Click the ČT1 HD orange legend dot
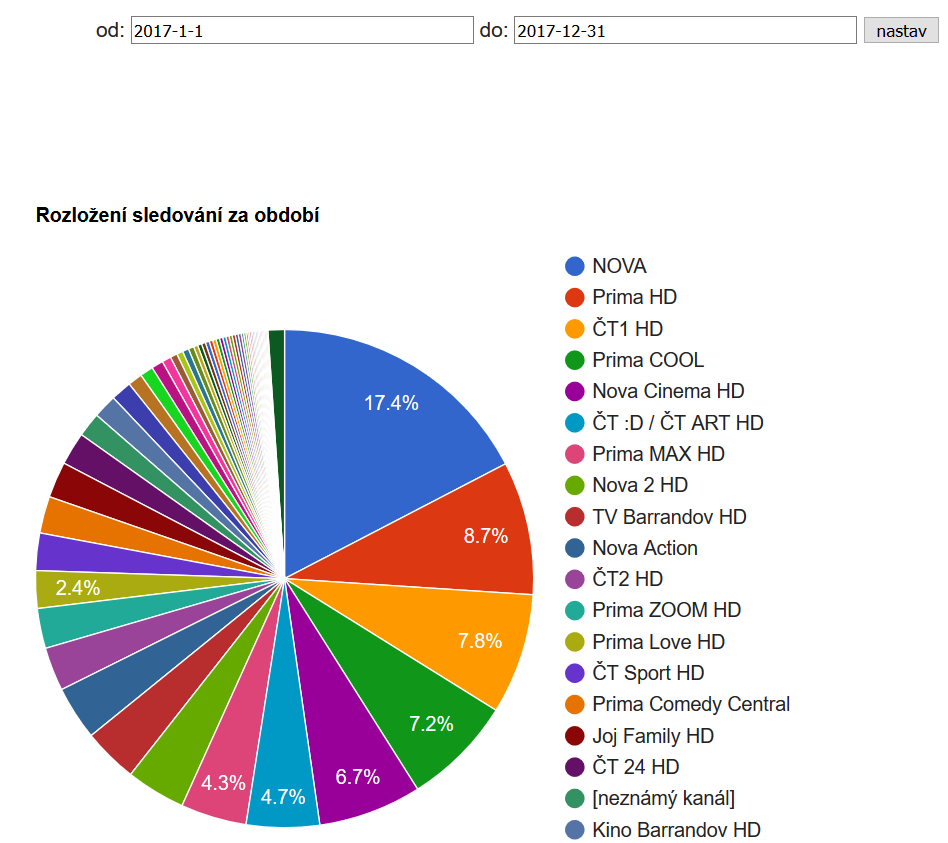 point(574,329)
